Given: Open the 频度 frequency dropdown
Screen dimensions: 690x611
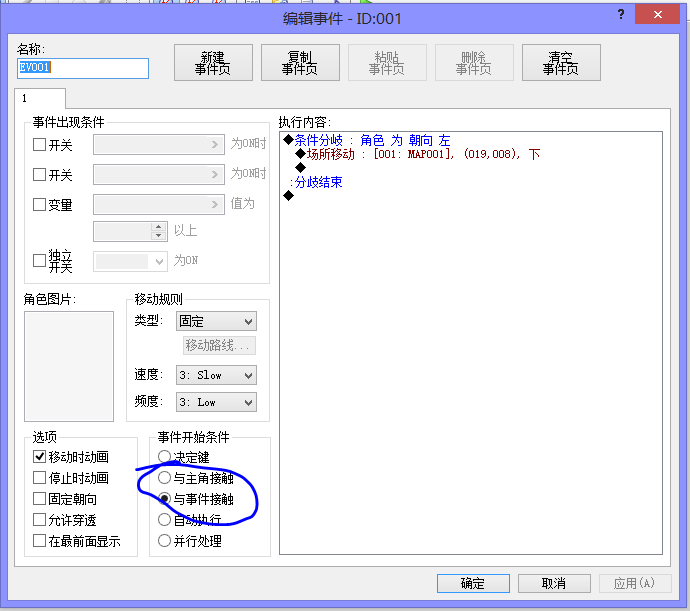Looking at the screenshot, I should 216,402.
